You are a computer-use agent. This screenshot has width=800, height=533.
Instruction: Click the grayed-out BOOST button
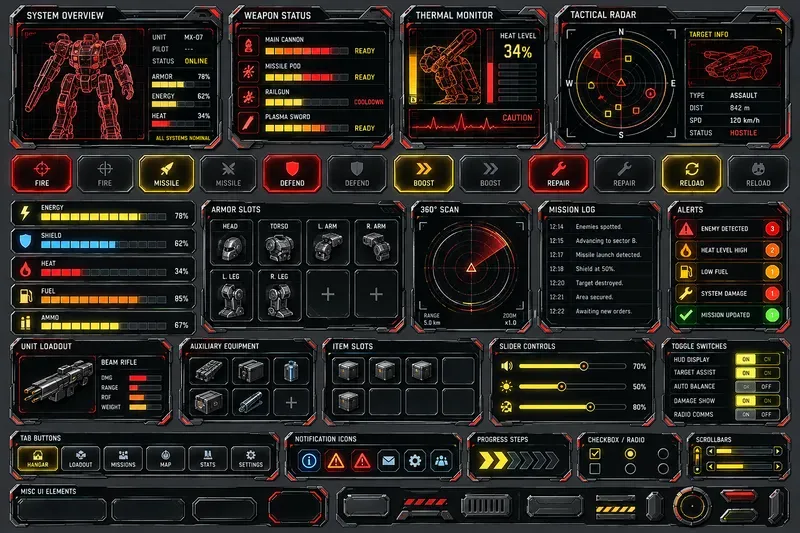pos(490,173)
